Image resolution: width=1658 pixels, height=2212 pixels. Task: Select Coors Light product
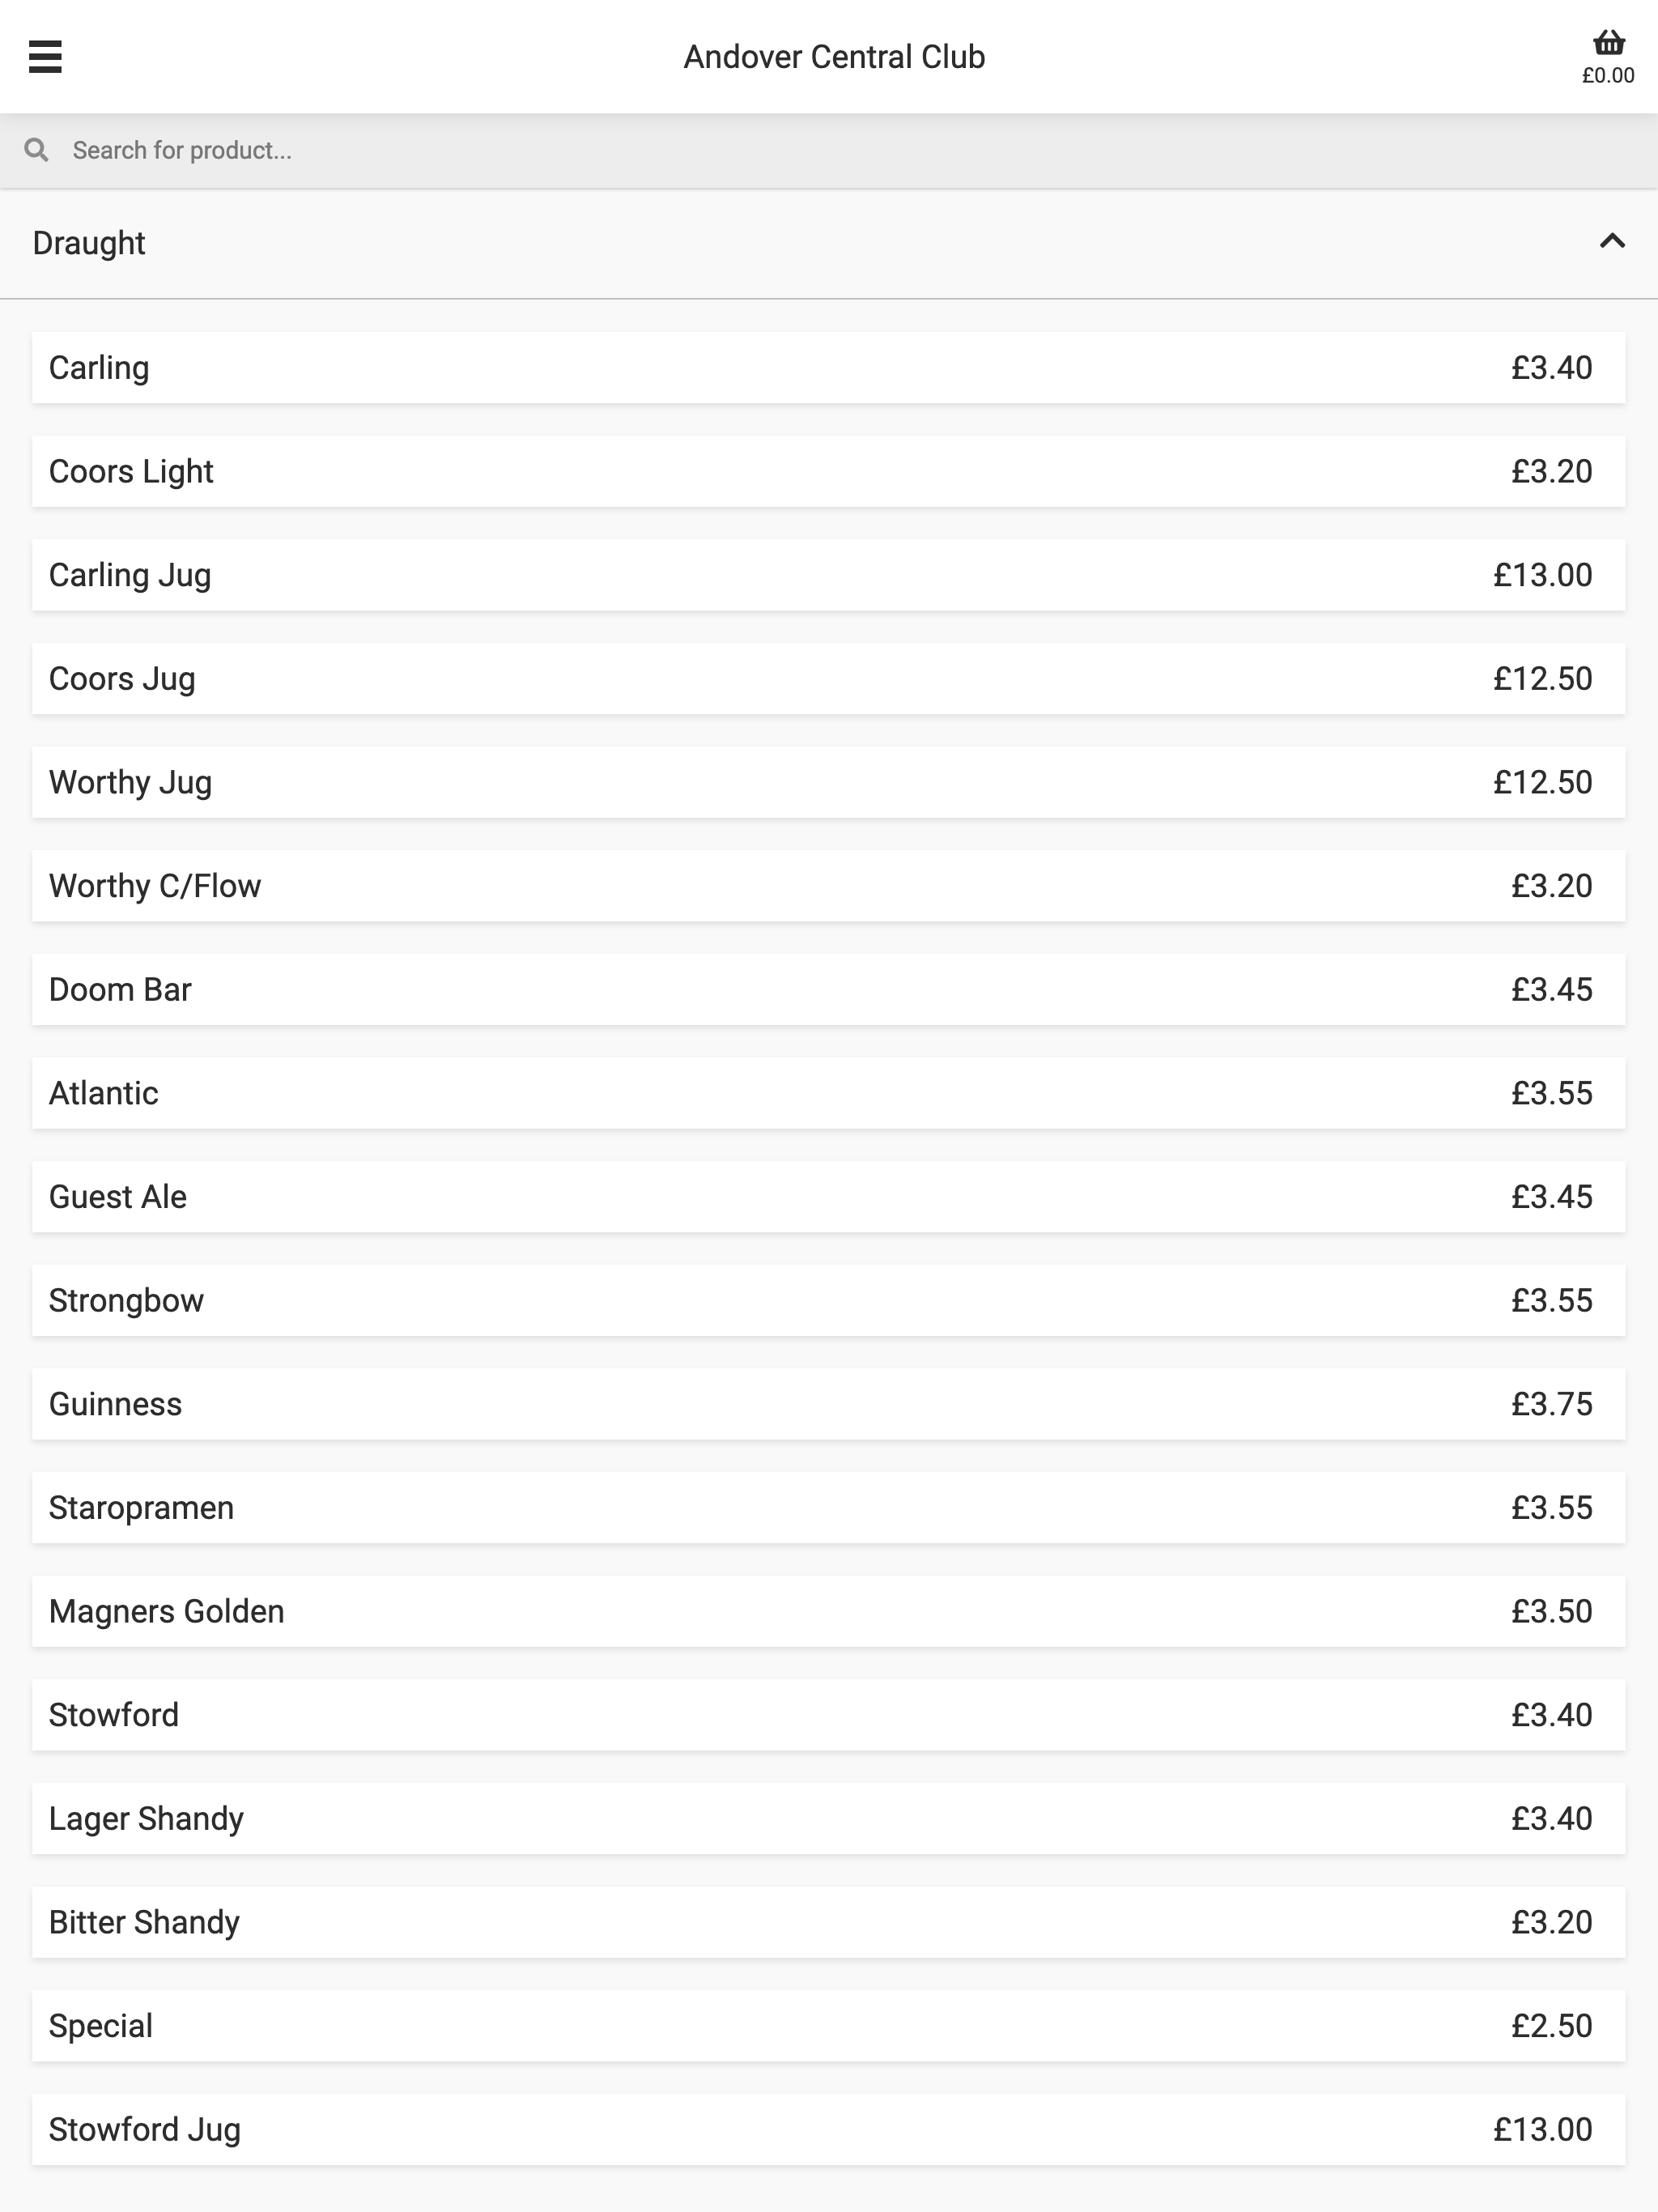tap(829, 471)
